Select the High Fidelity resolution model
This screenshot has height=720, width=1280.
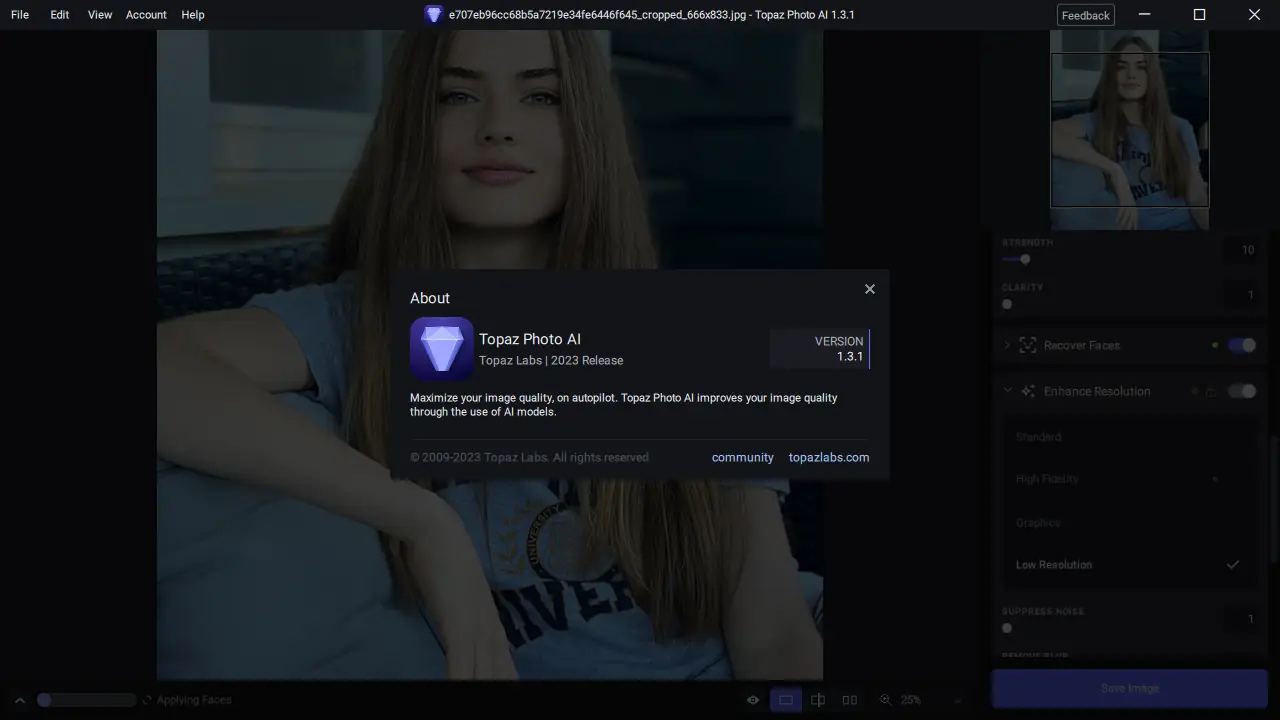click(x=1130, y=479)
